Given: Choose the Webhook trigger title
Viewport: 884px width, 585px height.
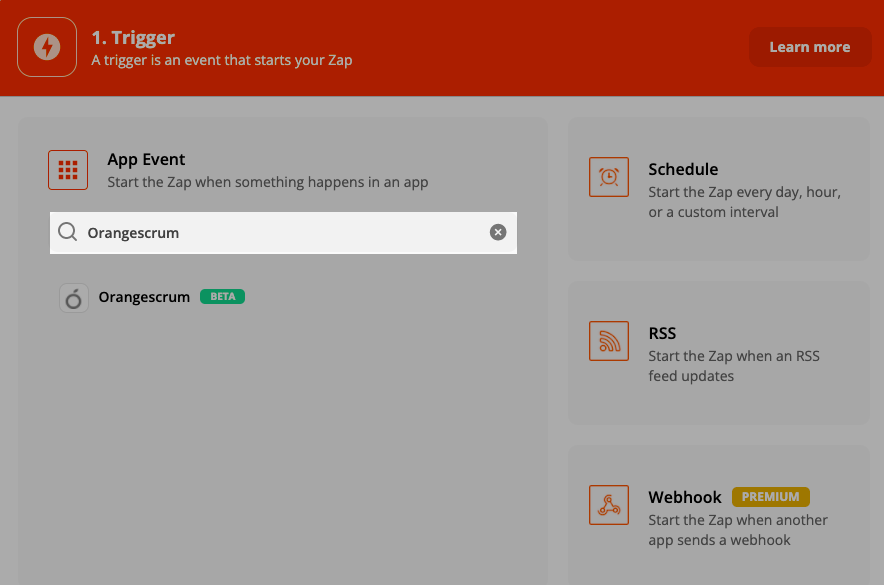Looking at the screenshot, I should [684, 497].
